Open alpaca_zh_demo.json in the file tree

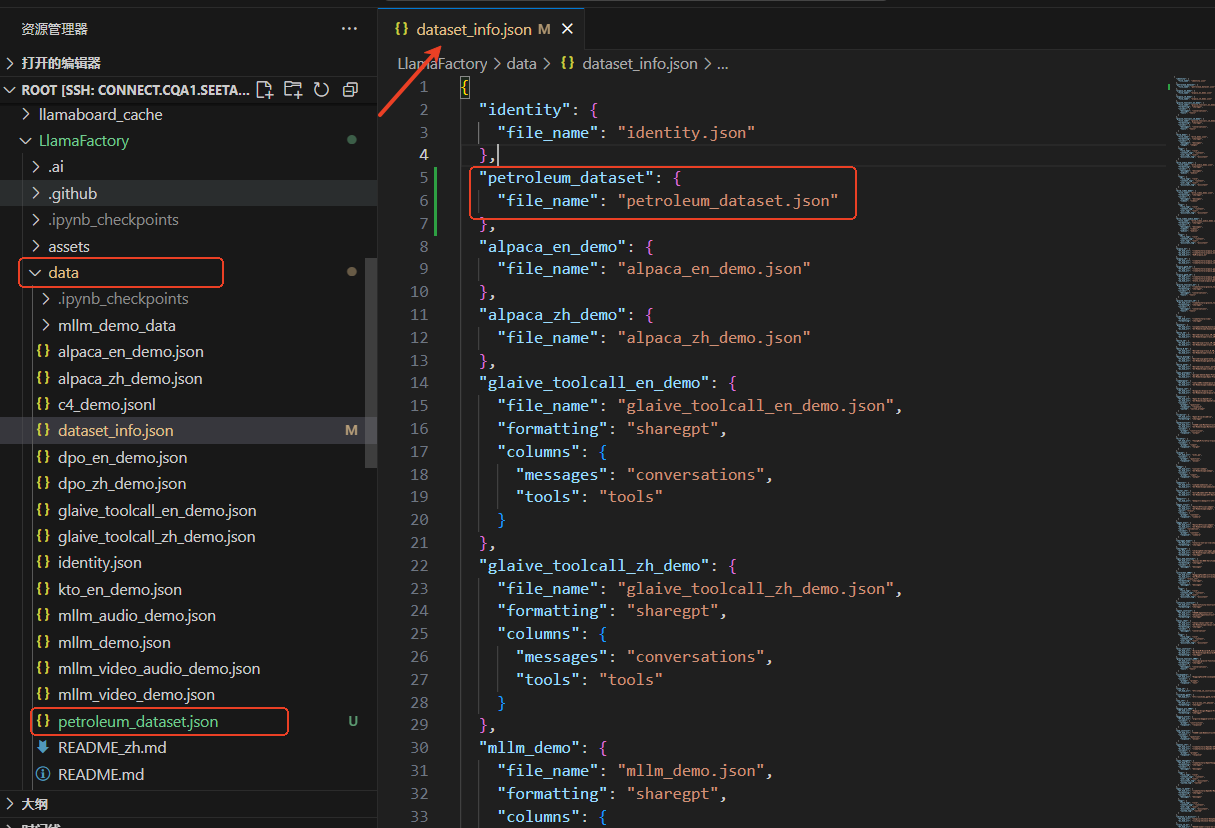[x=130, y=379]
